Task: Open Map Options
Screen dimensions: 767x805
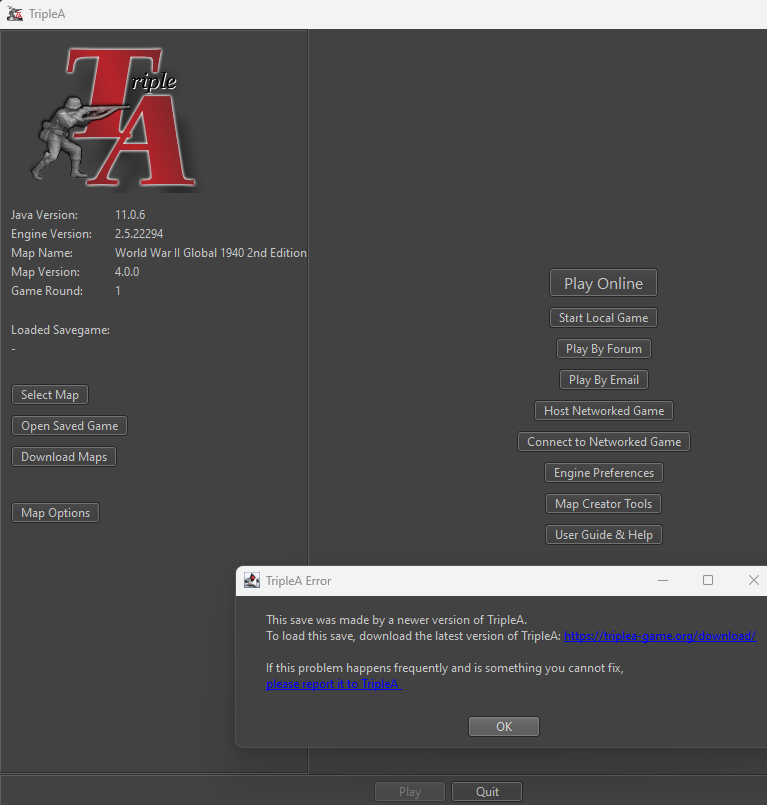Action: point(55,512)
